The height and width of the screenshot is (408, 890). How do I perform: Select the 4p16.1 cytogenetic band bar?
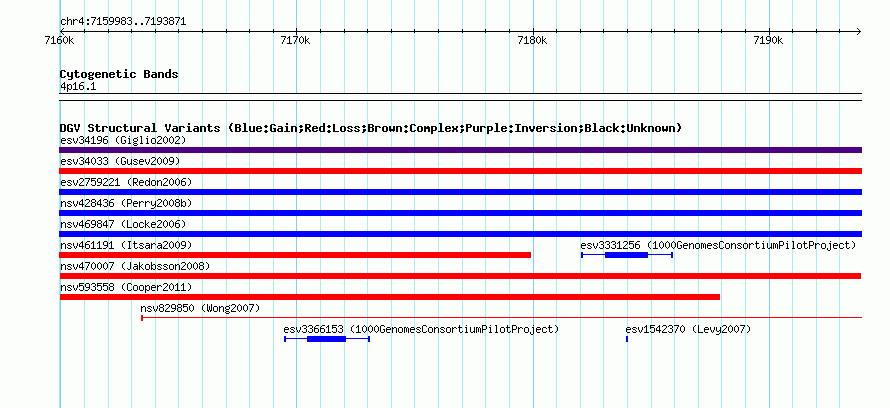tap(460, 97)
